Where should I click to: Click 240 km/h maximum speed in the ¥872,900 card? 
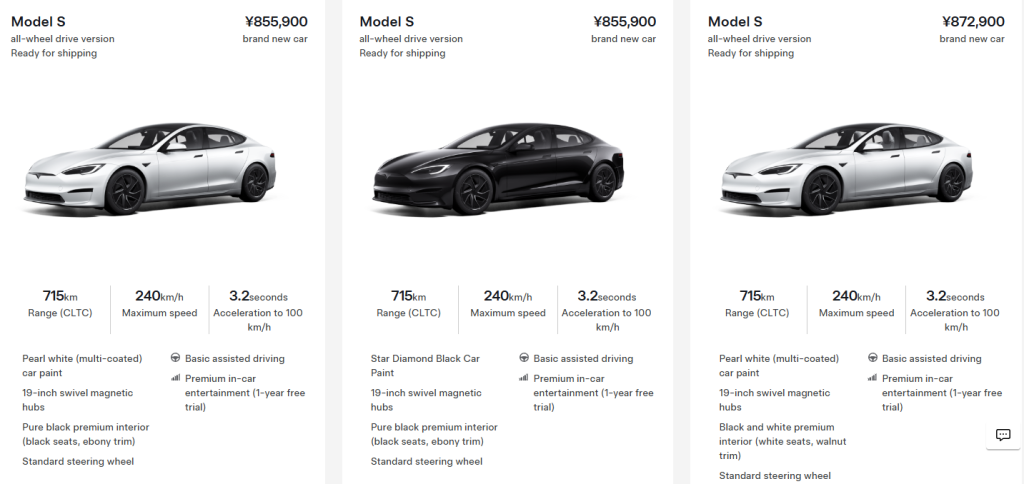[856, 296]
